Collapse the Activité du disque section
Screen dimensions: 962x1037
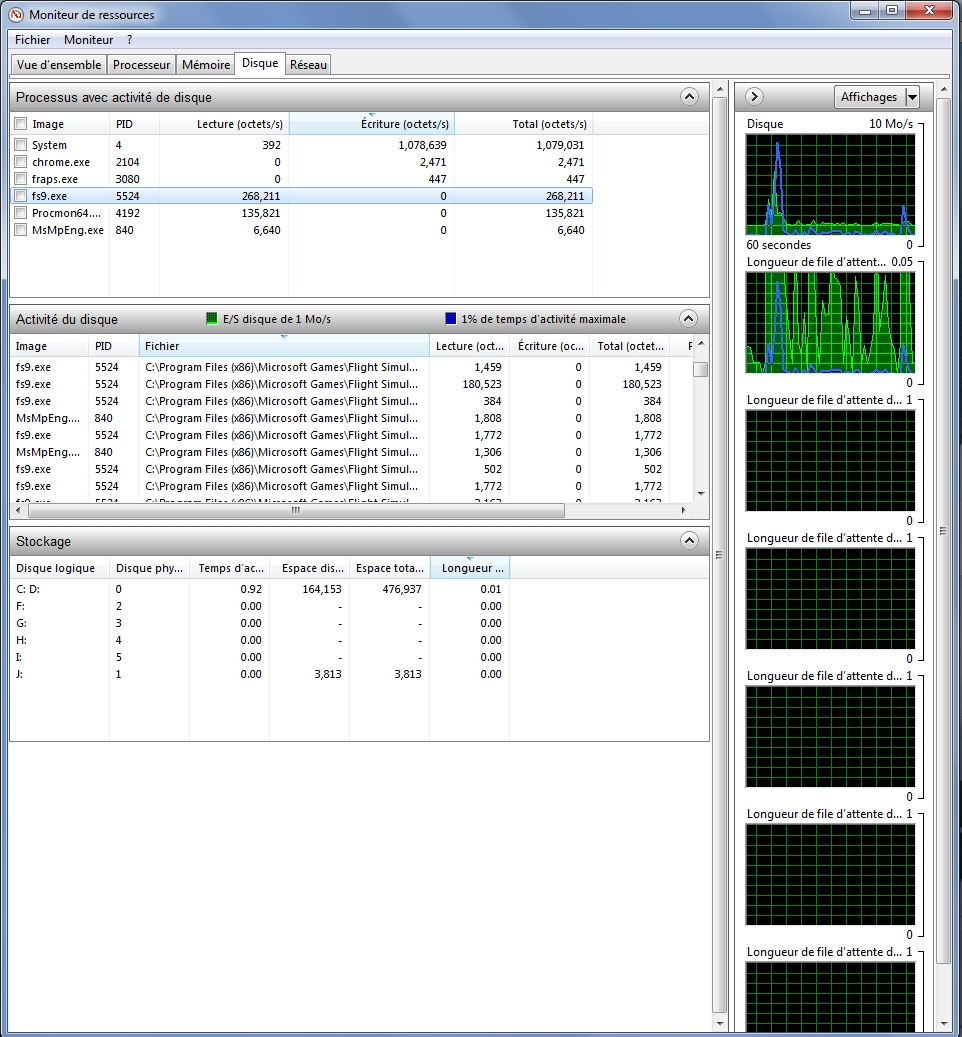pos(688,319)
